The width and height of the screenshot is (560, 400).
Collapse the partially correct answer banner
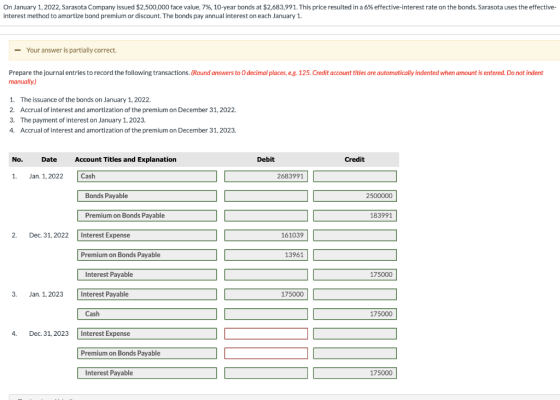tap(18, 50)
